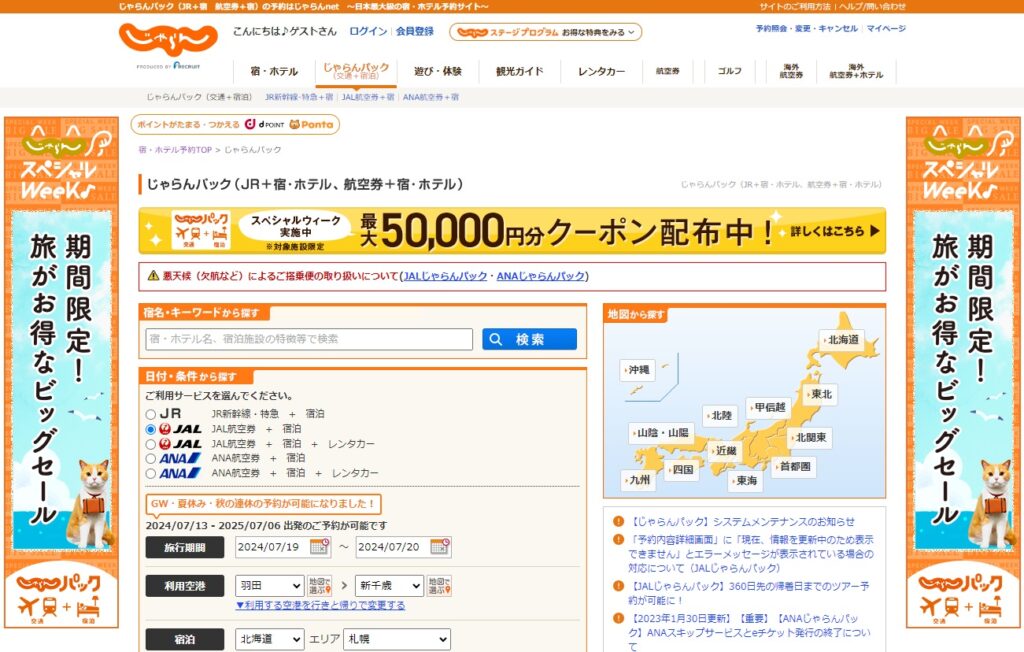
Task: Select ANA航空券+宿泊+レンタカー radio option
Action: [151, 474]
